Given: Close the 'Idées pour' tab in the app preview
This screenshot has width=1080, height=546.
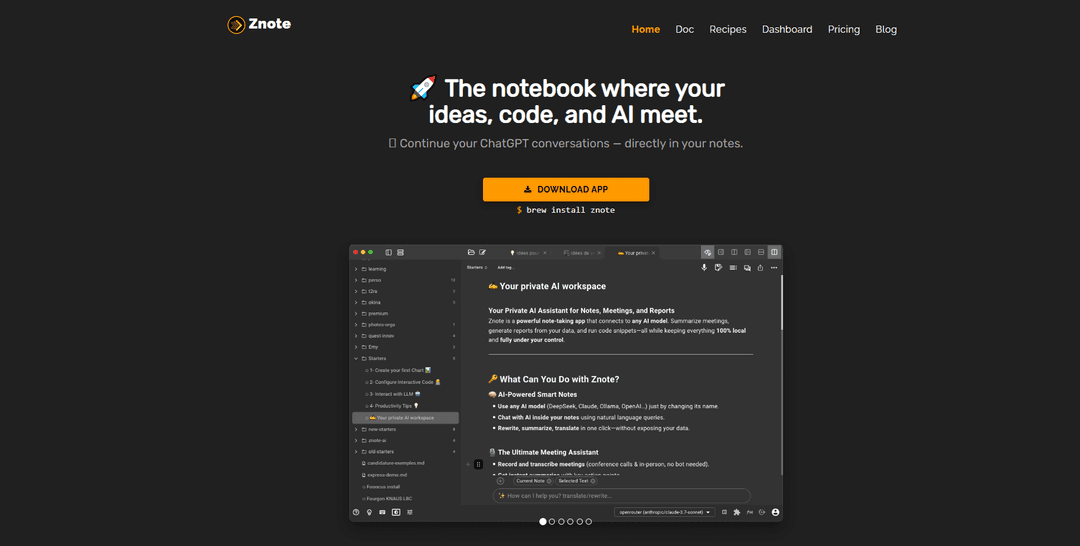Looking at the screenshot, I should point(545,253).
